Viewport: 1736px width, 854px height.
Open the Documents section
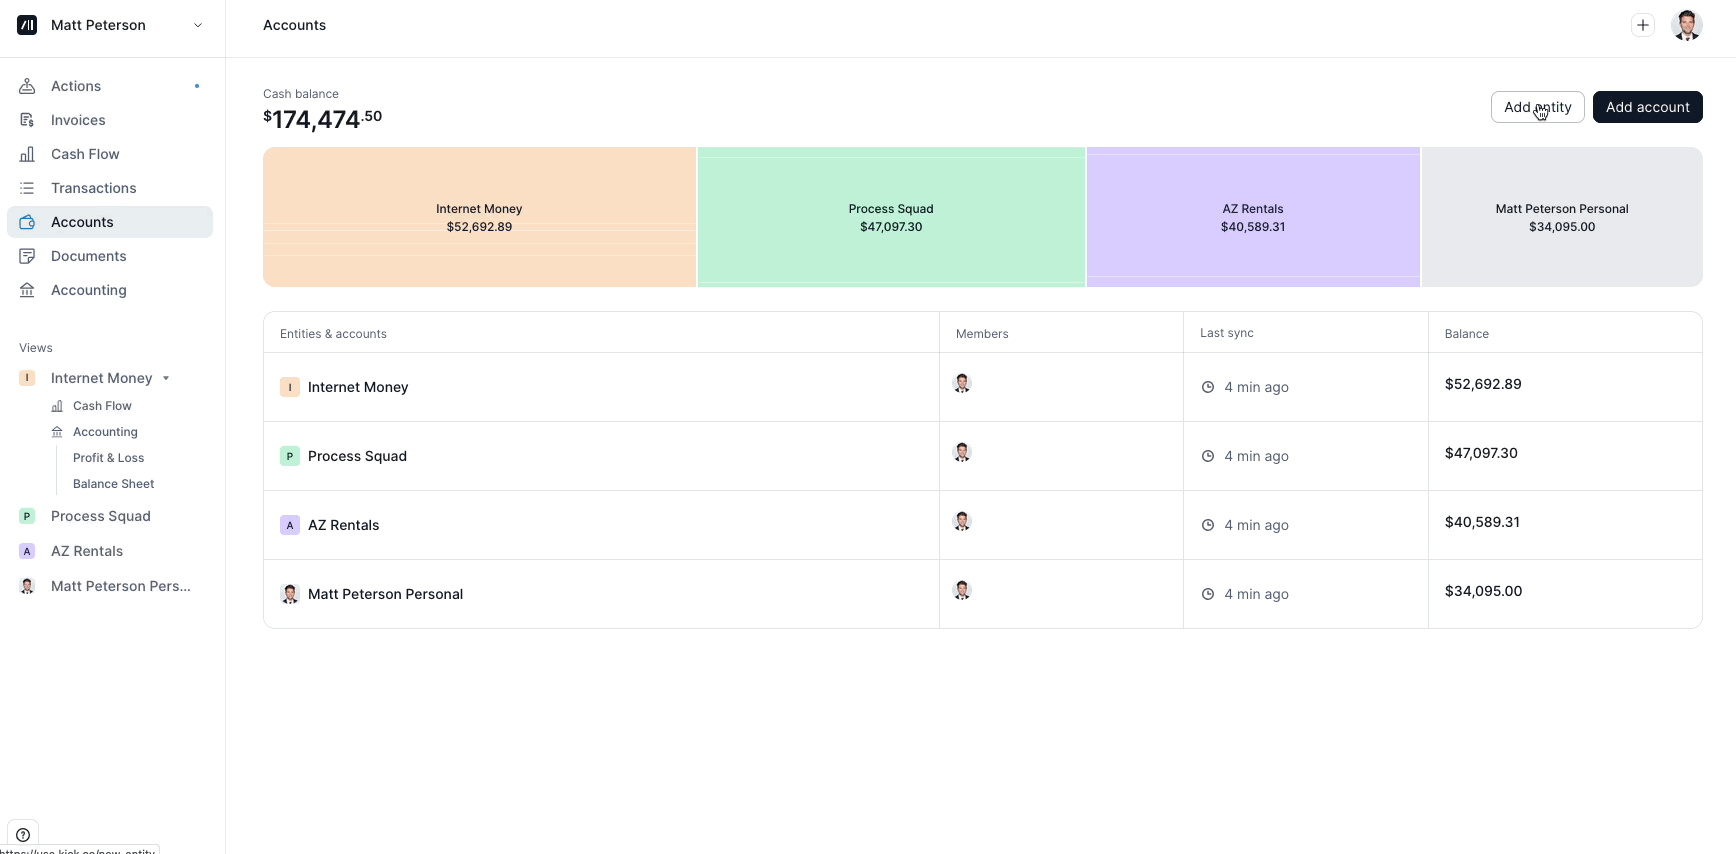pyautogui.click(x=88, y=256)
